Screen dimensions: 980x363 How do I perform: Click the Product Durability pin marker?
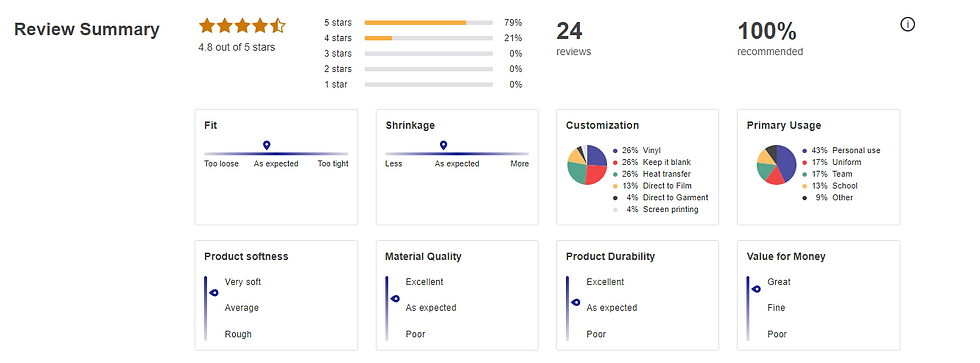point(576,302)
